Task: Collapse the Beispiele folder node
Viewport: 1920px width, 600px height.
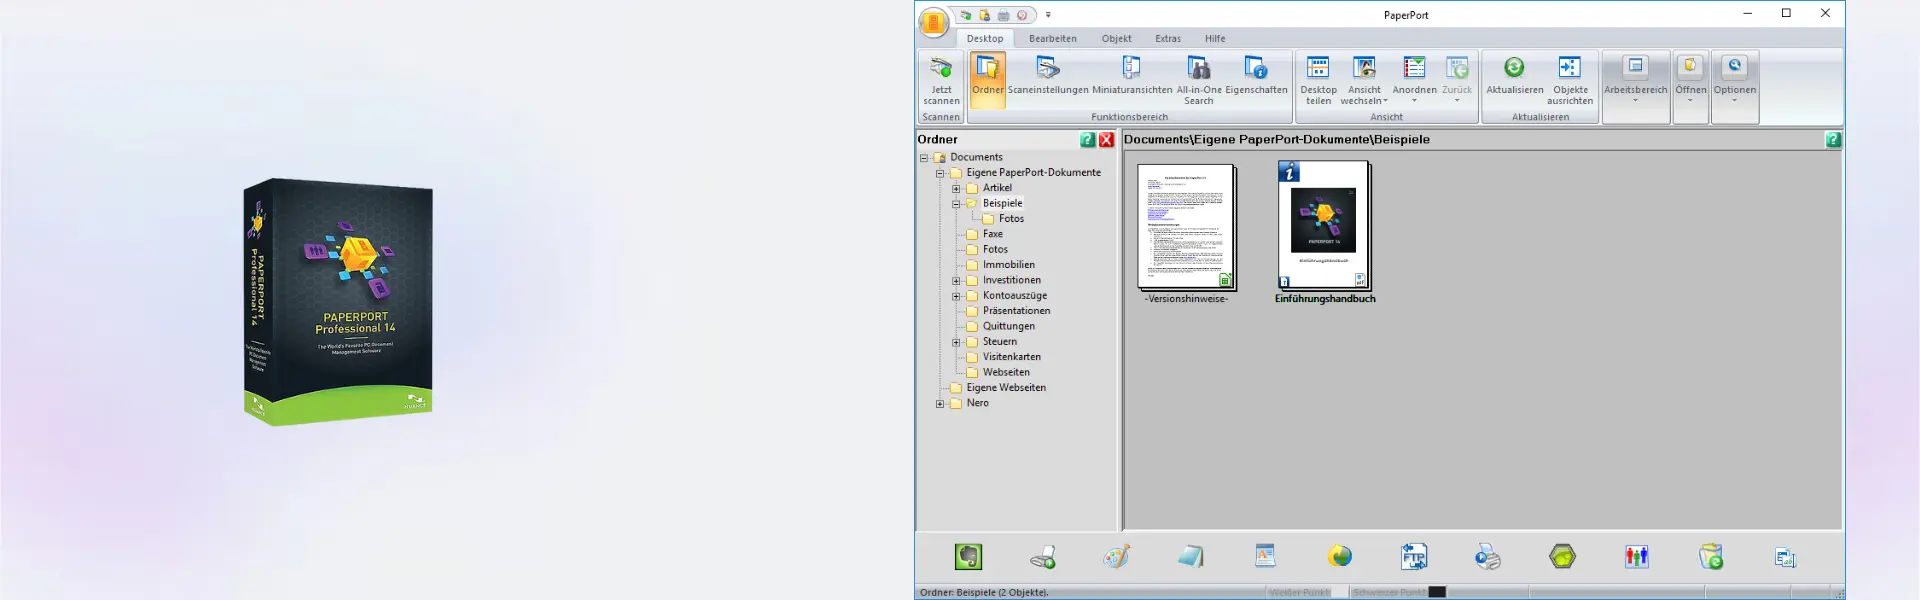Action: click(956, 204)
